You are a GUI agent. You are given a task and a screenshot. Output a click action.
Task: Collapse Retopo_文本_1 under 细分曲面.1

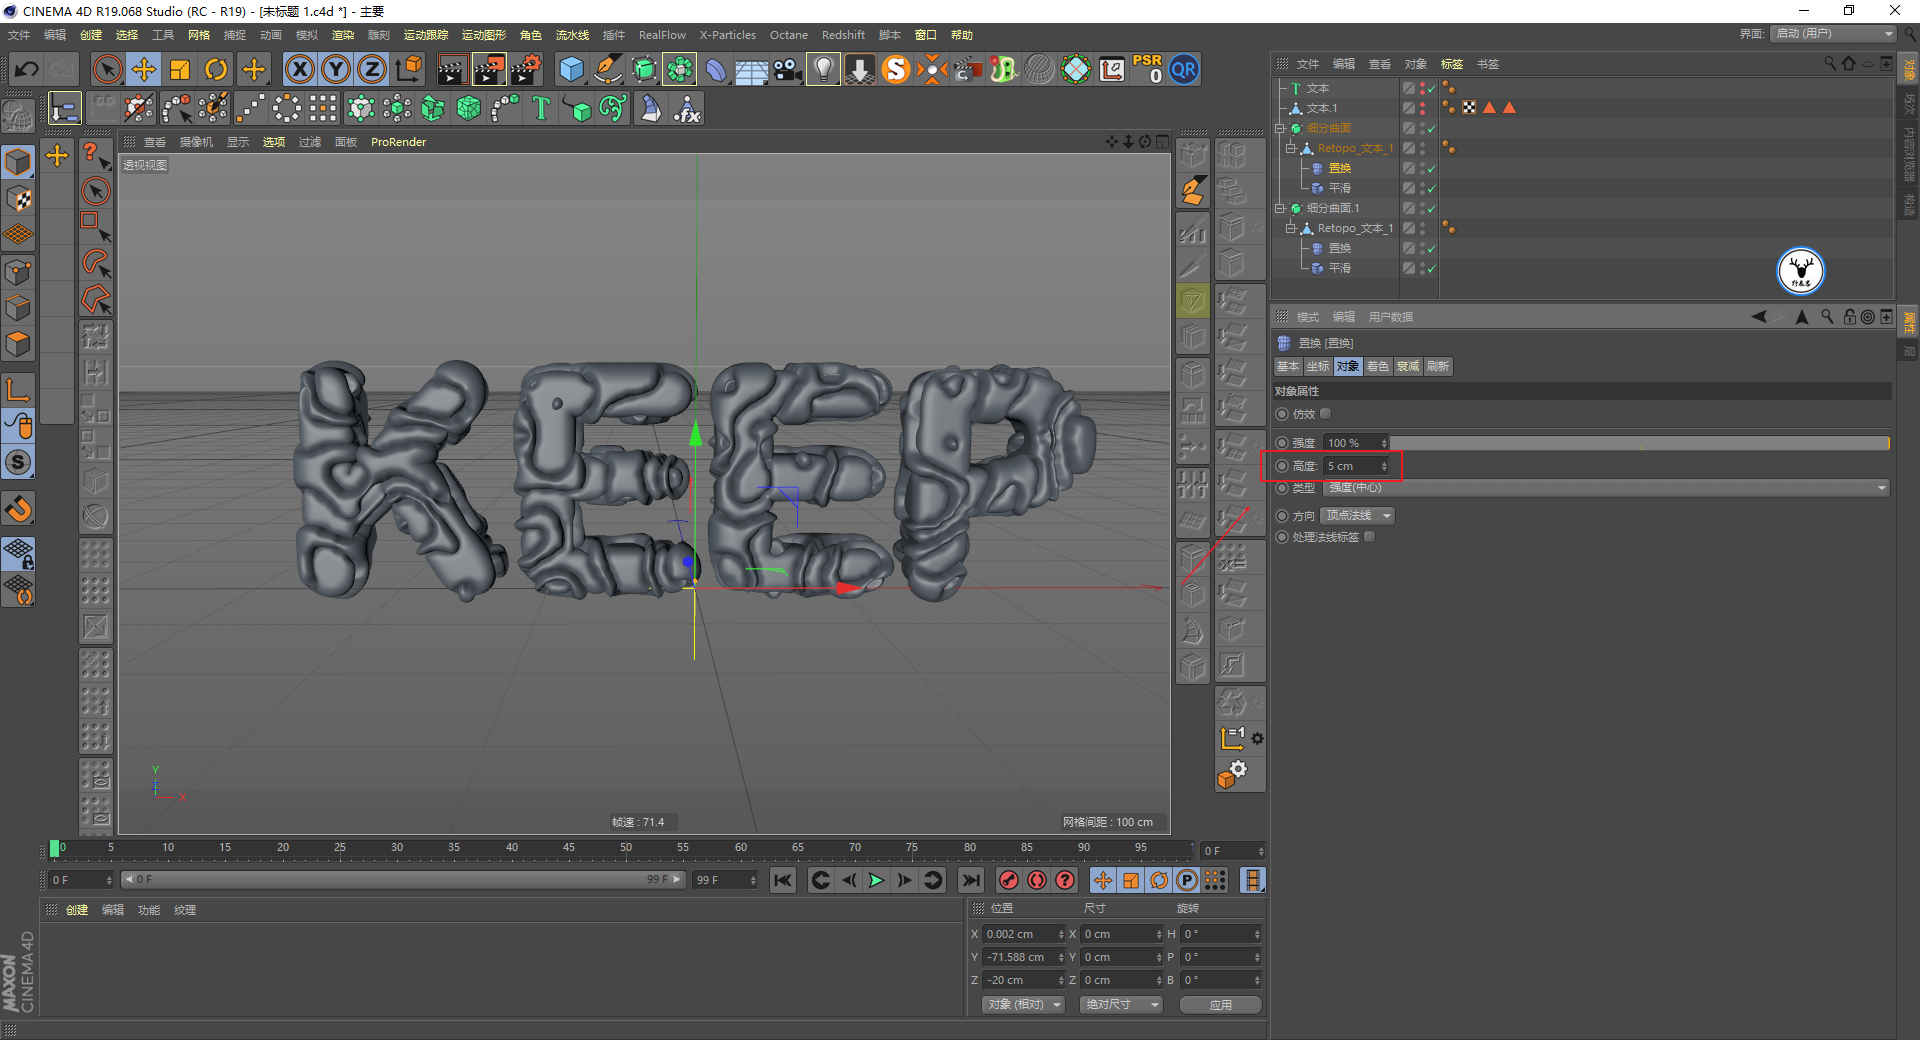pos(1291,228)
